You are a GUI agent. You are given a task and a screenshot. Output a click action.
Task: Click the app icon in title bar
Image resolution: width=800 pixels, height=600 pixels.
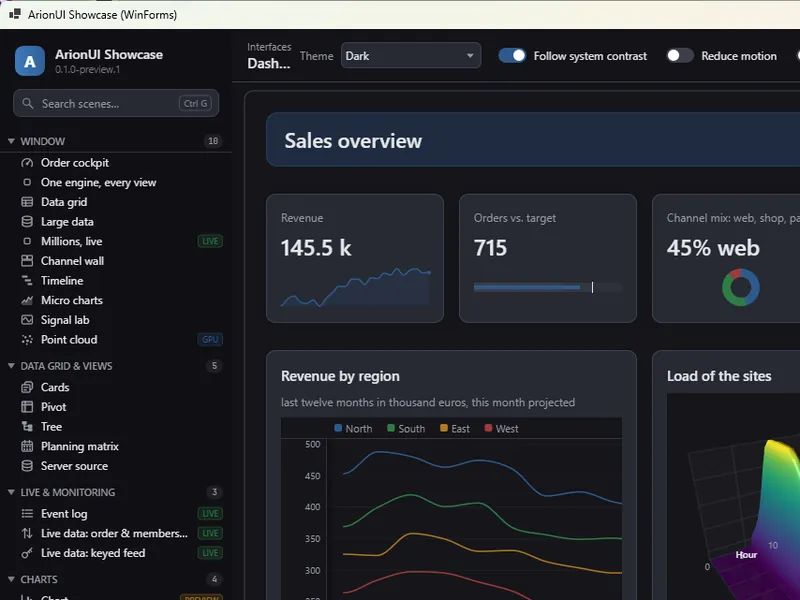(x=15, y=14)
